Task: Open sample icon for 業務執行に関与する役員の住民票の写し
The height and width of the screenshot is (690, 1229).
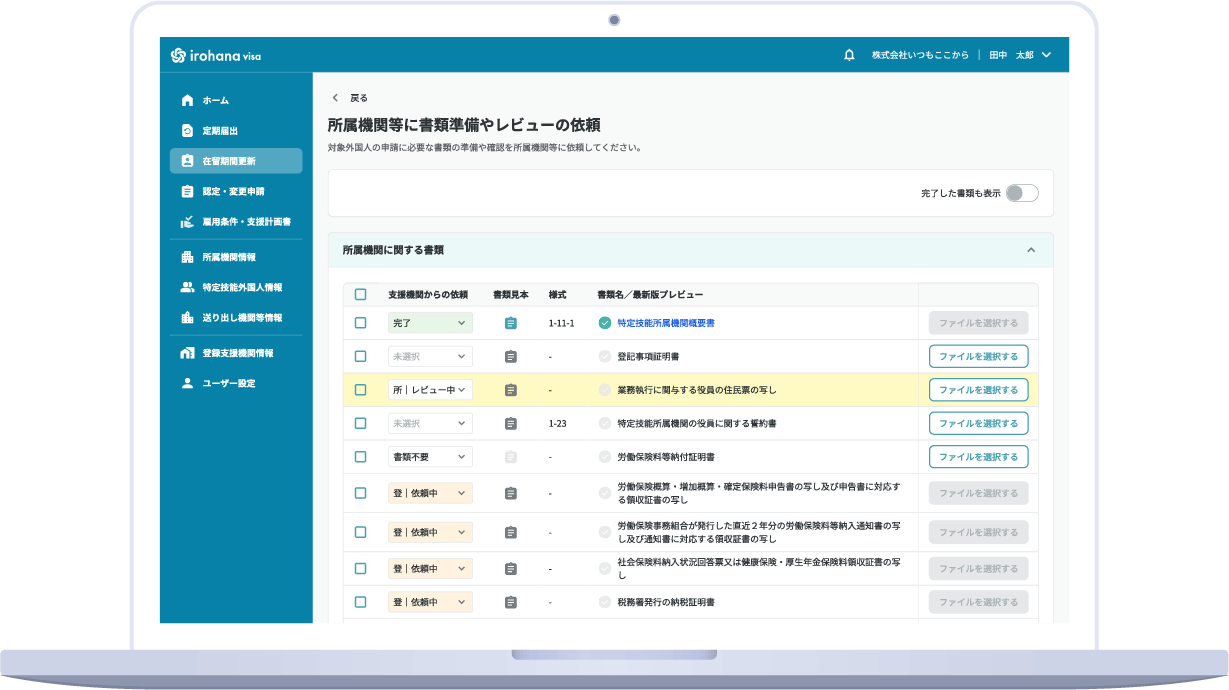Action: (x=511, y=390)
